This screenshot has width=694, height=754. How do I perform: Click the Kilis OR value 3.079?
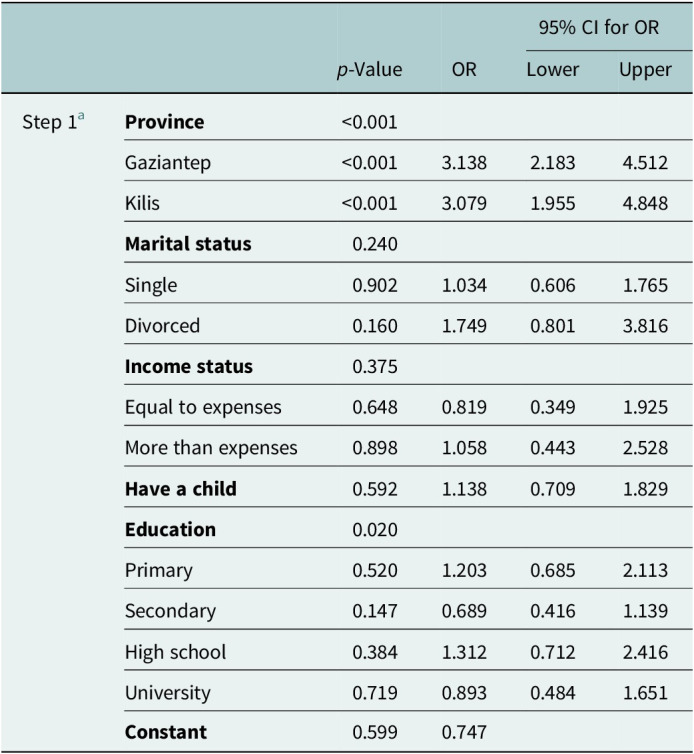pyautogui.click(x=464, y=203)
